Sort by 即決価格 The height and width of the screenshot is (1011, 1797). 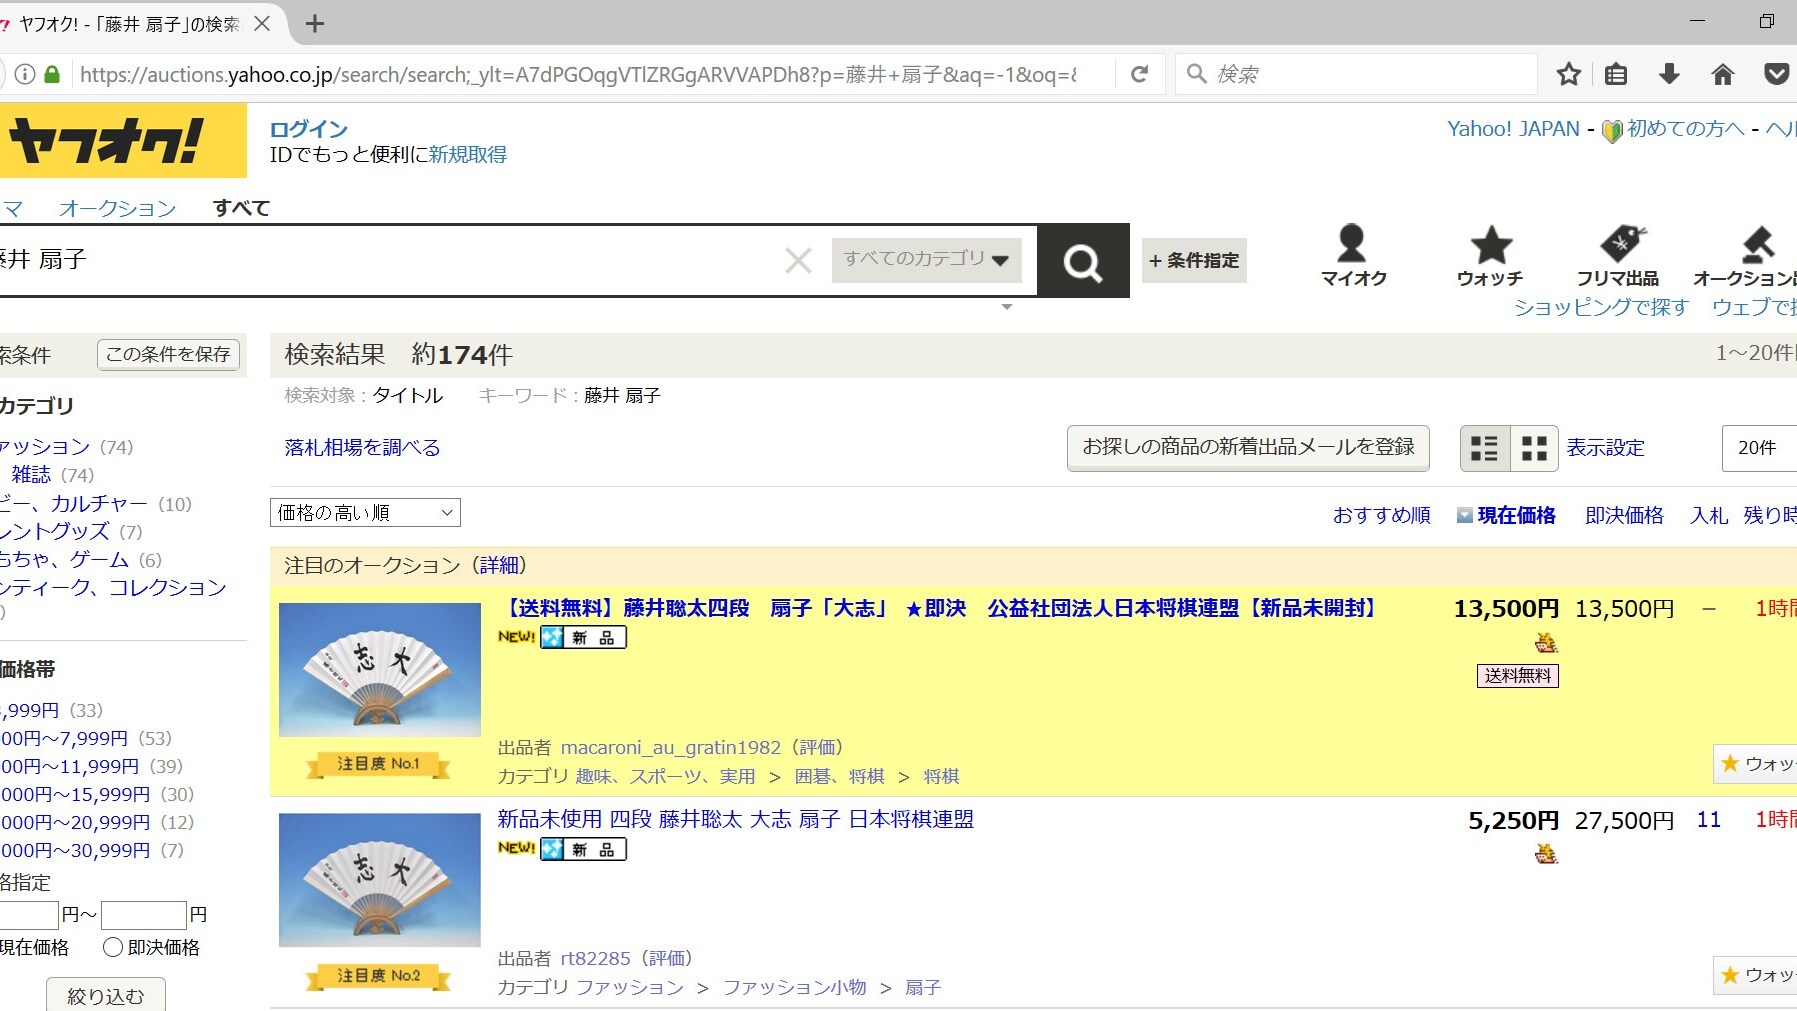[1625, 515]
